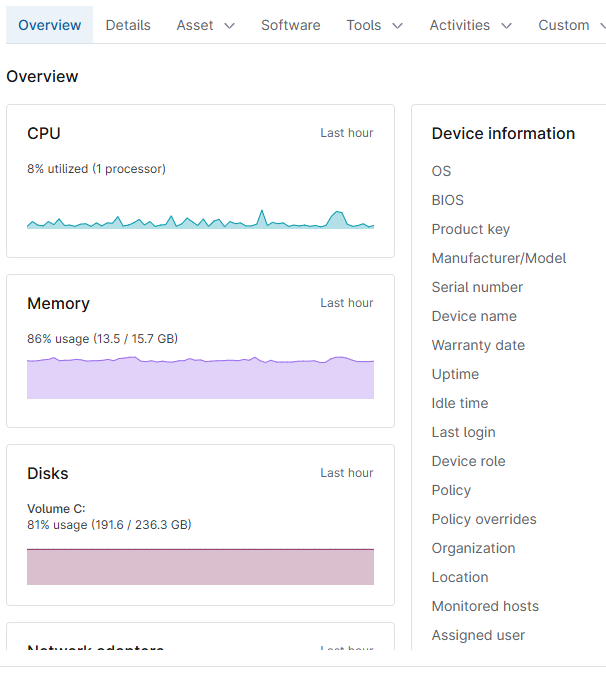606x676 pixels.
Task: Click the Device role field label
Action: click(469, 461)
